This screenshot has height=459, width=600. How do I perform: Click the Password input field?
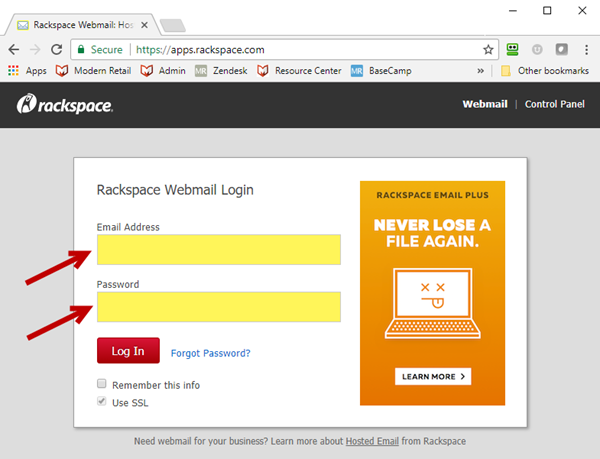pyautogui.click(x=219, y=307)
